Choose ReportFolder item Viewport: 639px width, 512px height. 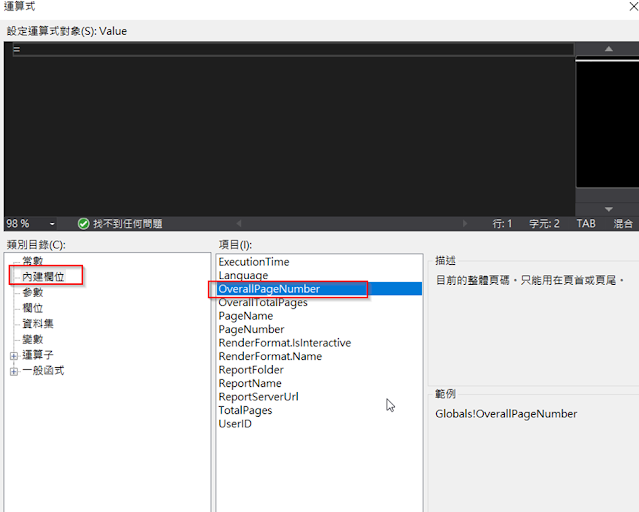pyautogui.click(x=320, y=369)
